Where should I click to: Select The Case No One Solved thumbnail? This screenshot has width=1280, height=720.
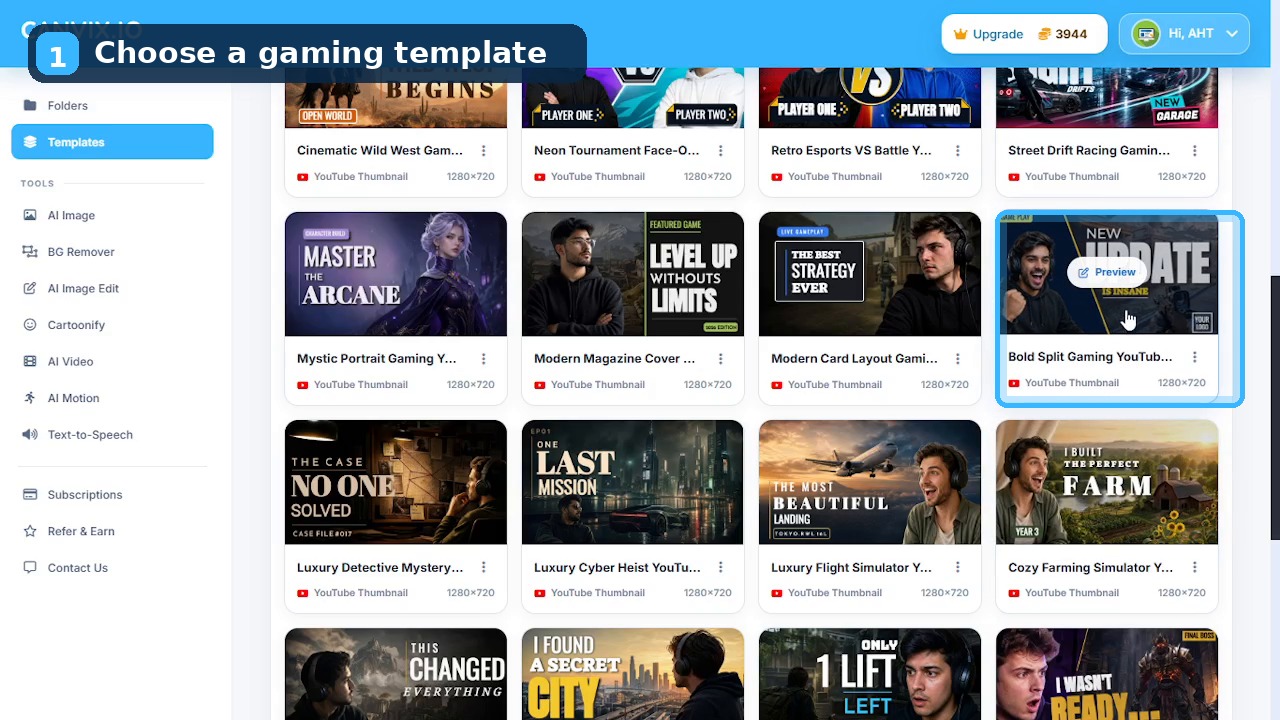click(396, 482)
